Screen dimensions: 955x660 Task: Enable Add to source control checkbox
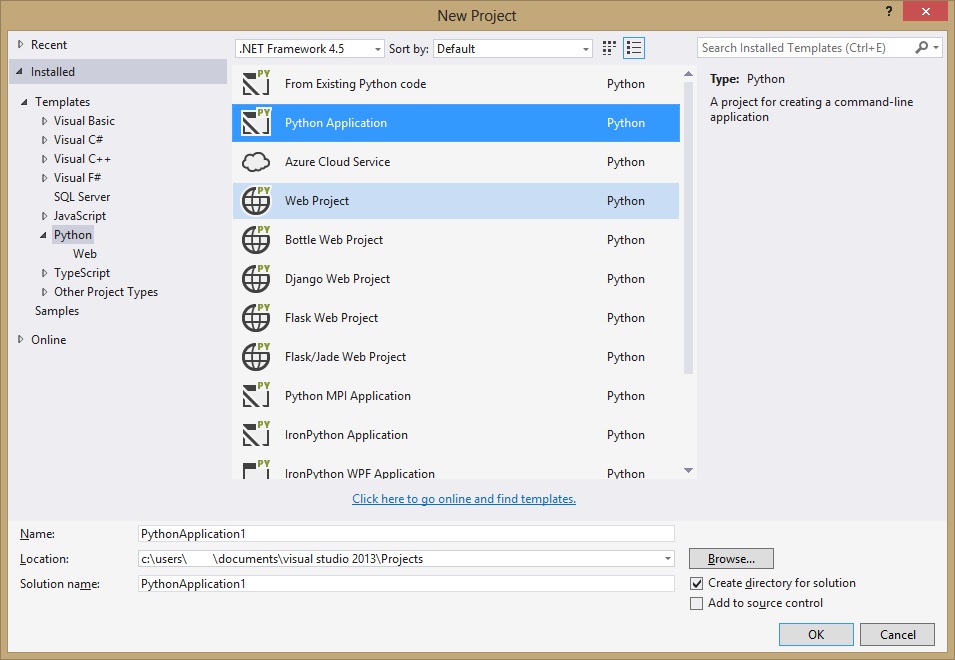[697, 603]
